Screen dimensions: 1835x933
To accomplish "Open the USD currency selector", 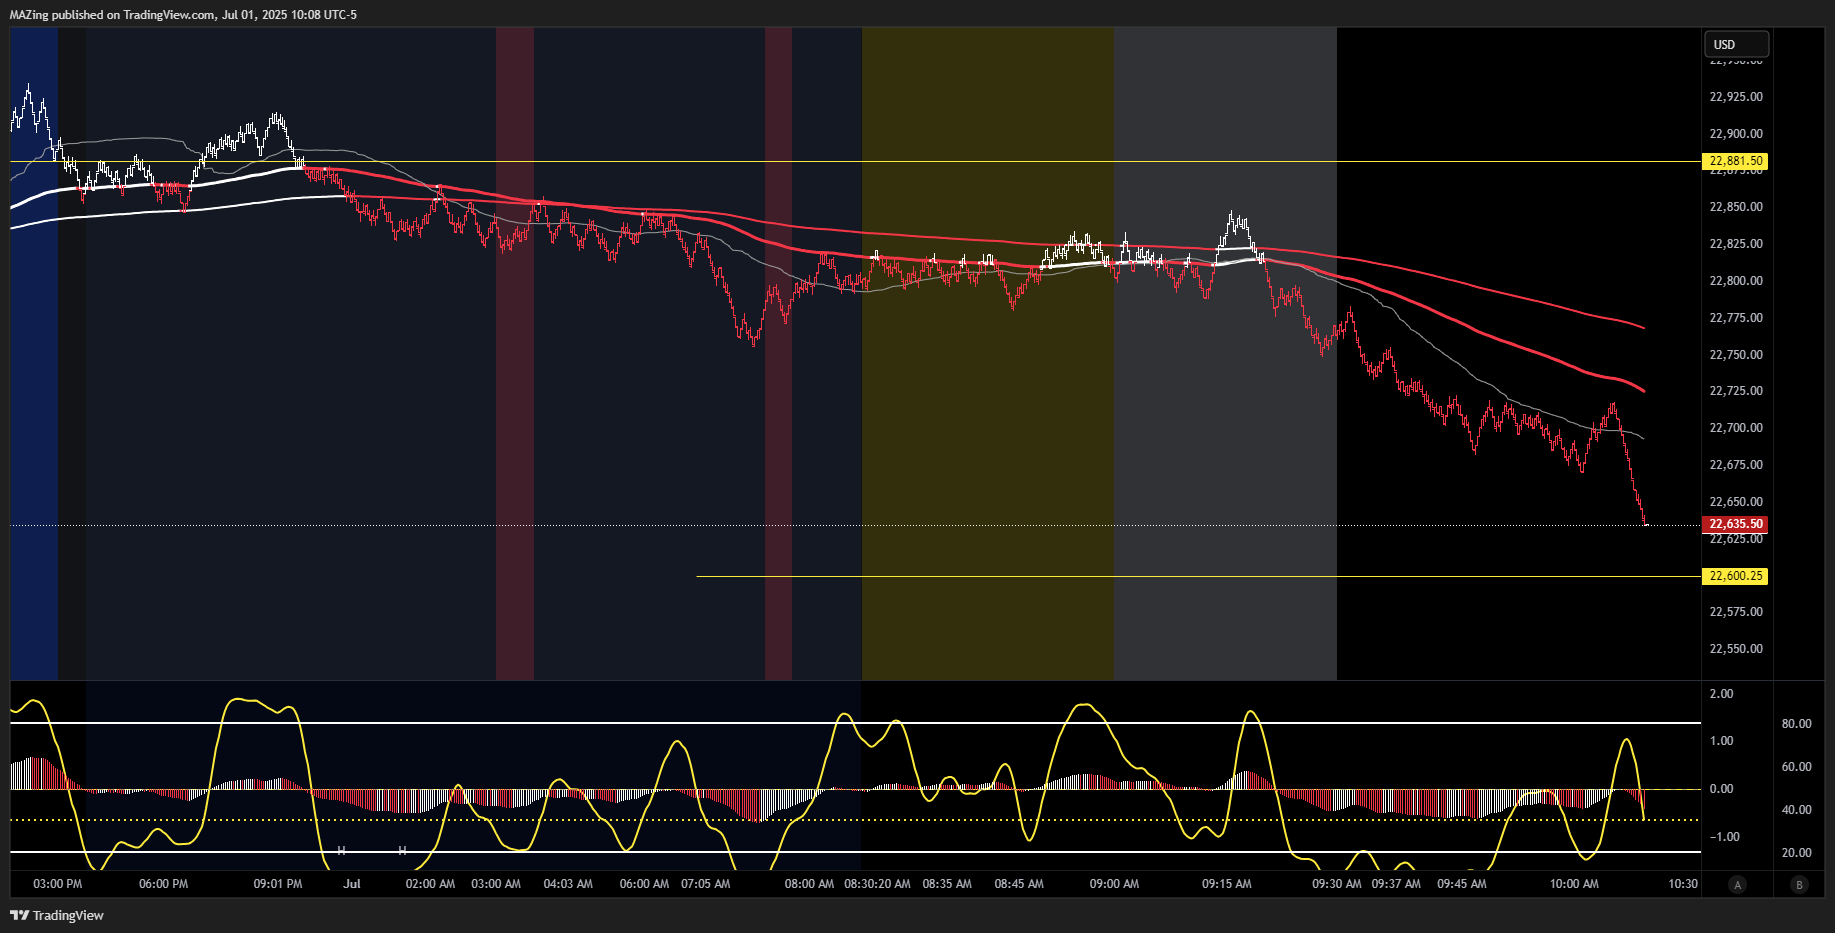I will point(1736,44).
